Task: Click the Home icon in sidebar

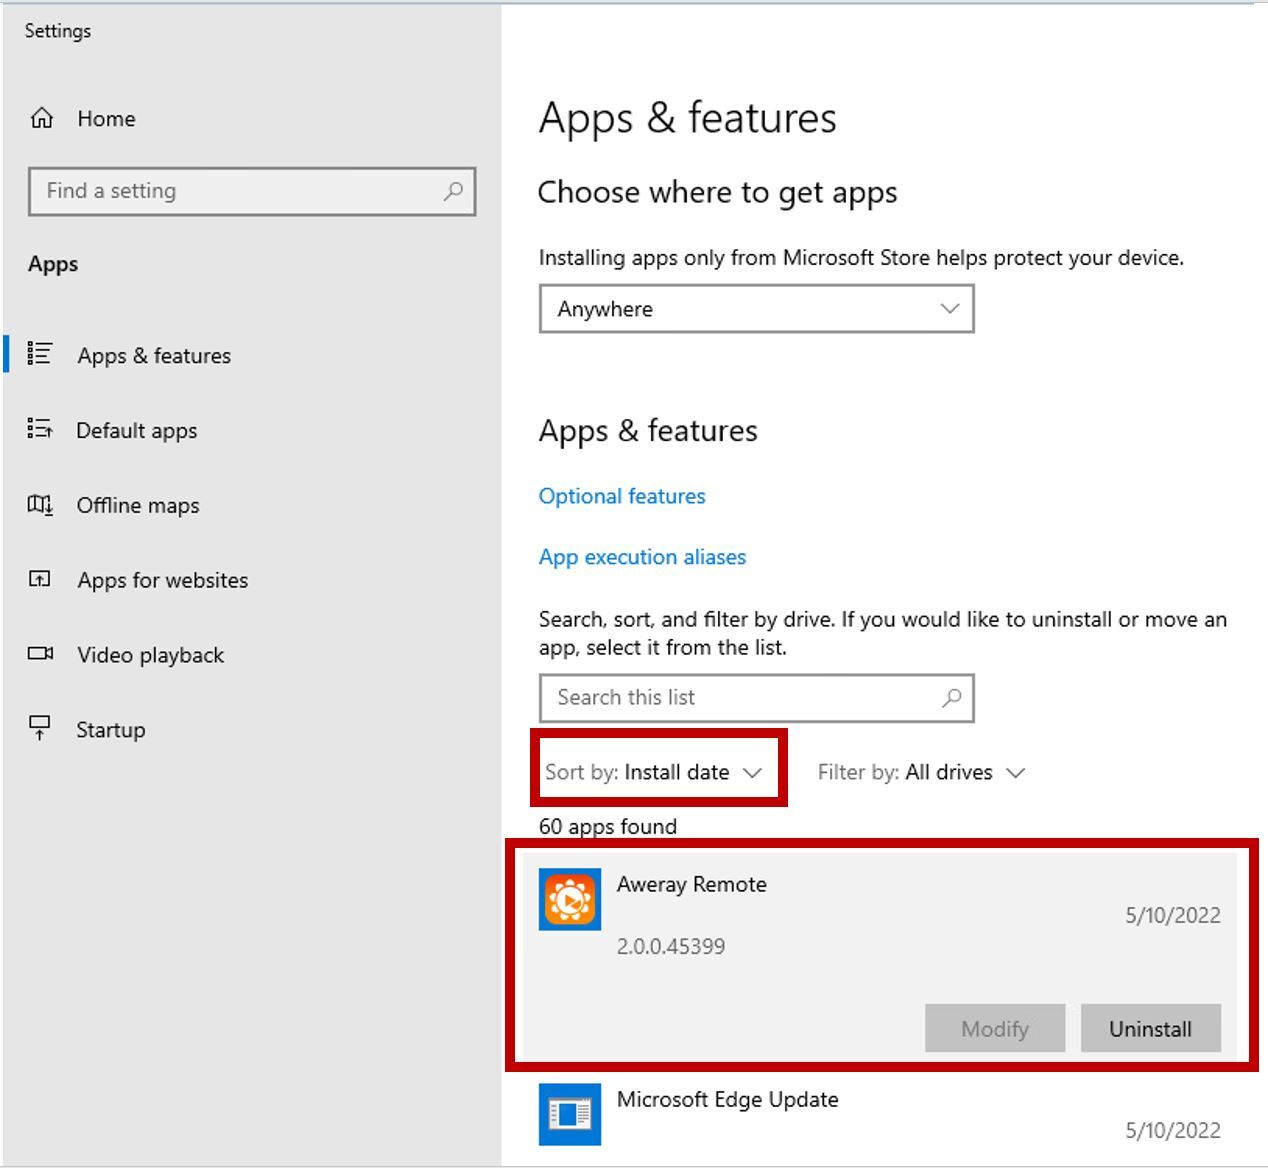Action: click(x=41, y=118)
